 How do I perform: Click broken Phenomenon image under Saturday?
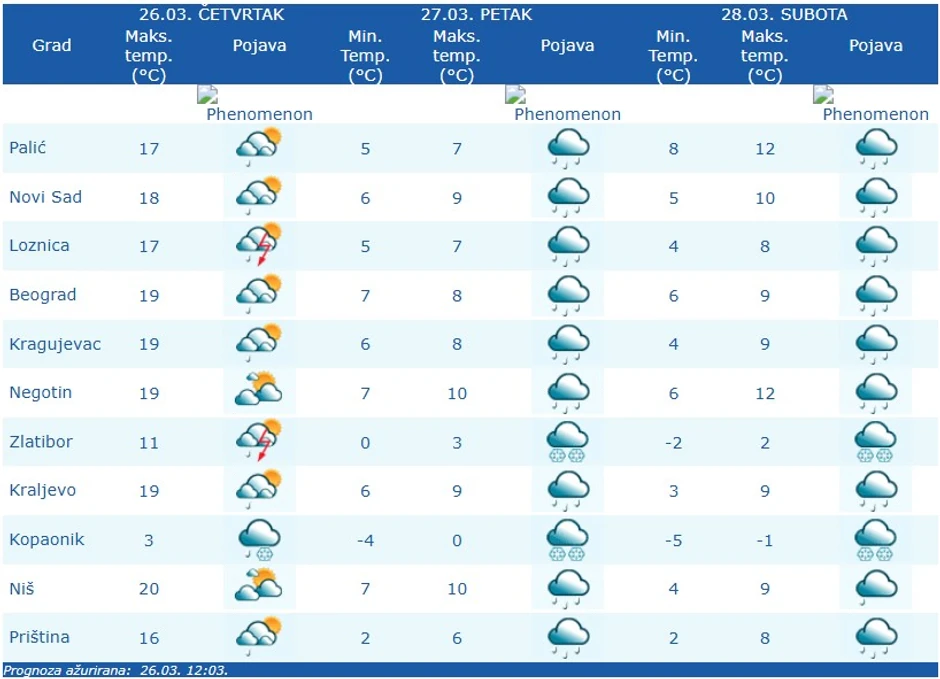[875, 105]
